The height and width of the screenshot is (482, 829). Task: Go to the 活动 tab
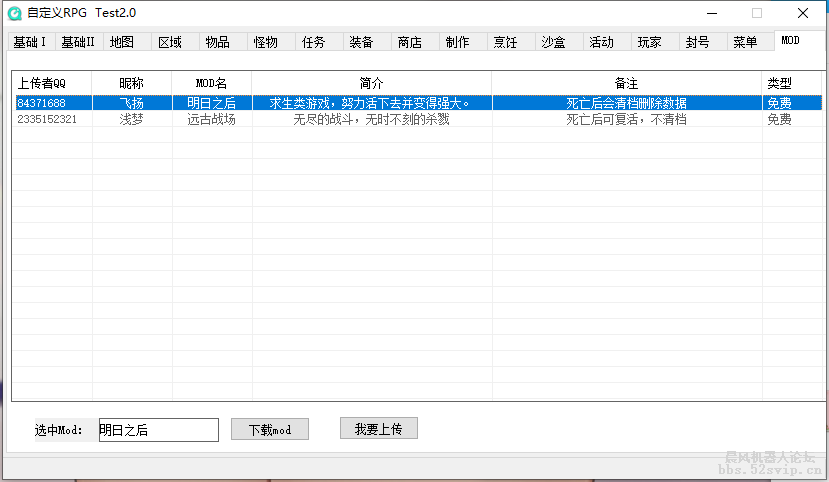click(x=607, y=42)
